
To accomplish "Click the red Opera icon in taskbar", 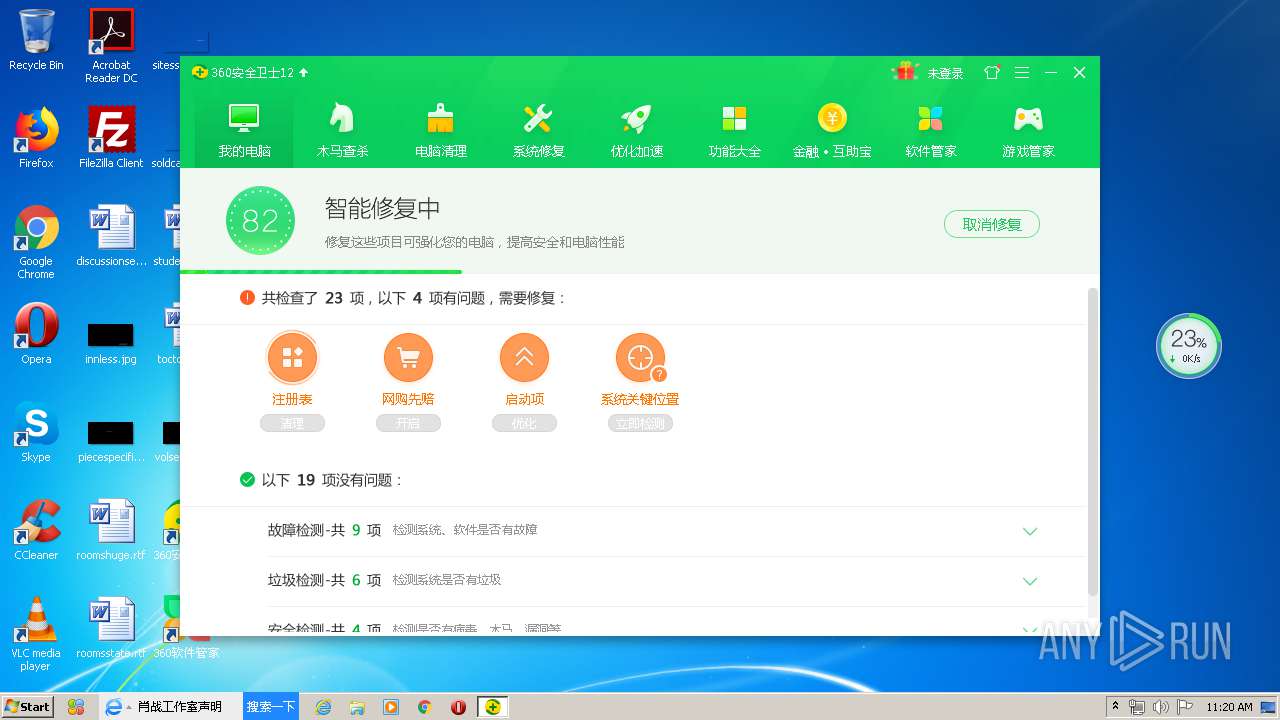I will tap(458, 707).
